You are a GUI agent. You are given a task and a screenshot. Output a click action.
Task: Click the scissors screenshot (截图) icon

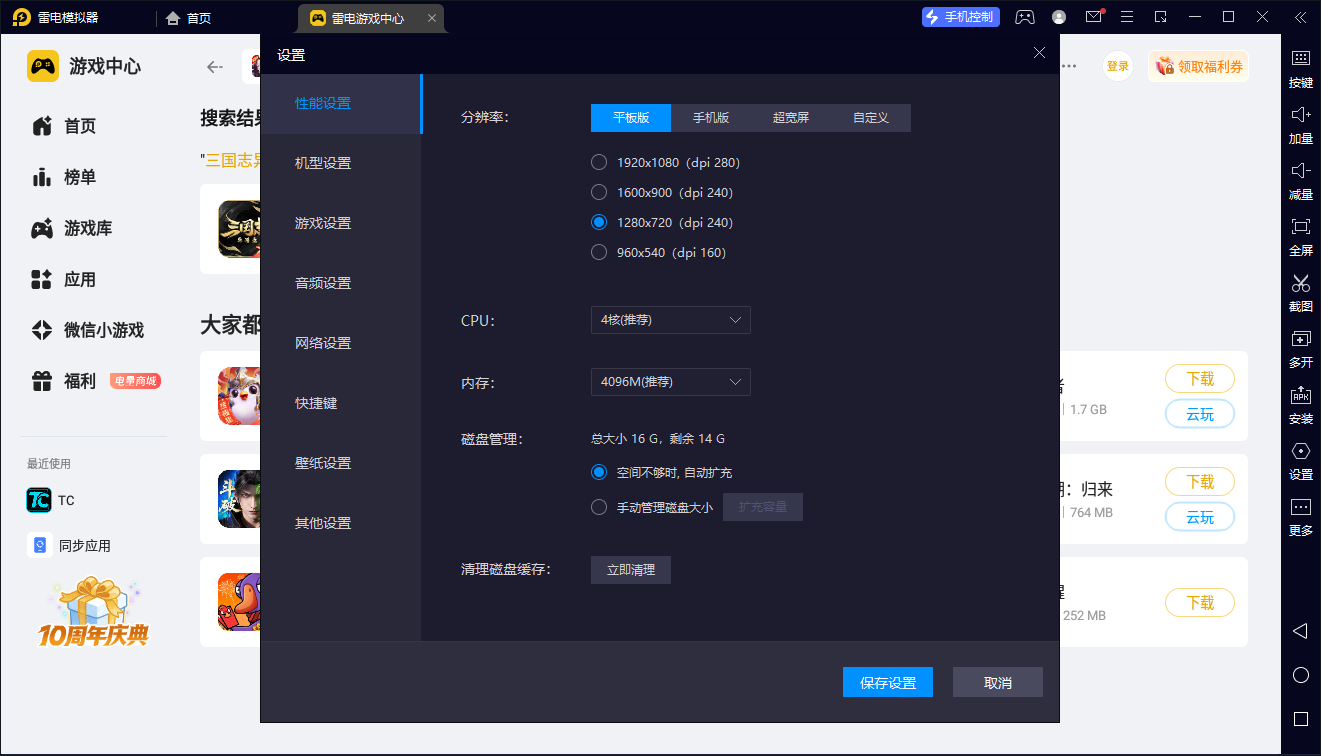click(1300, 283)
